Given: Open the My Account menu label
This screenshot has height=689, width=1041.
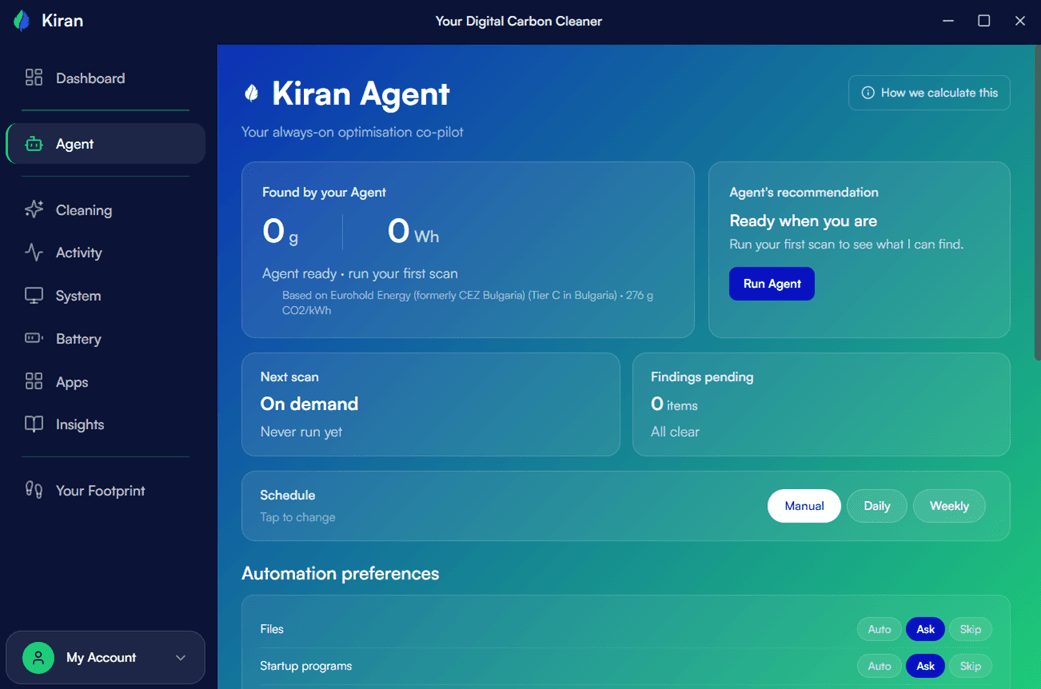Looking at the screenshot, I should (x=101, y=657).
